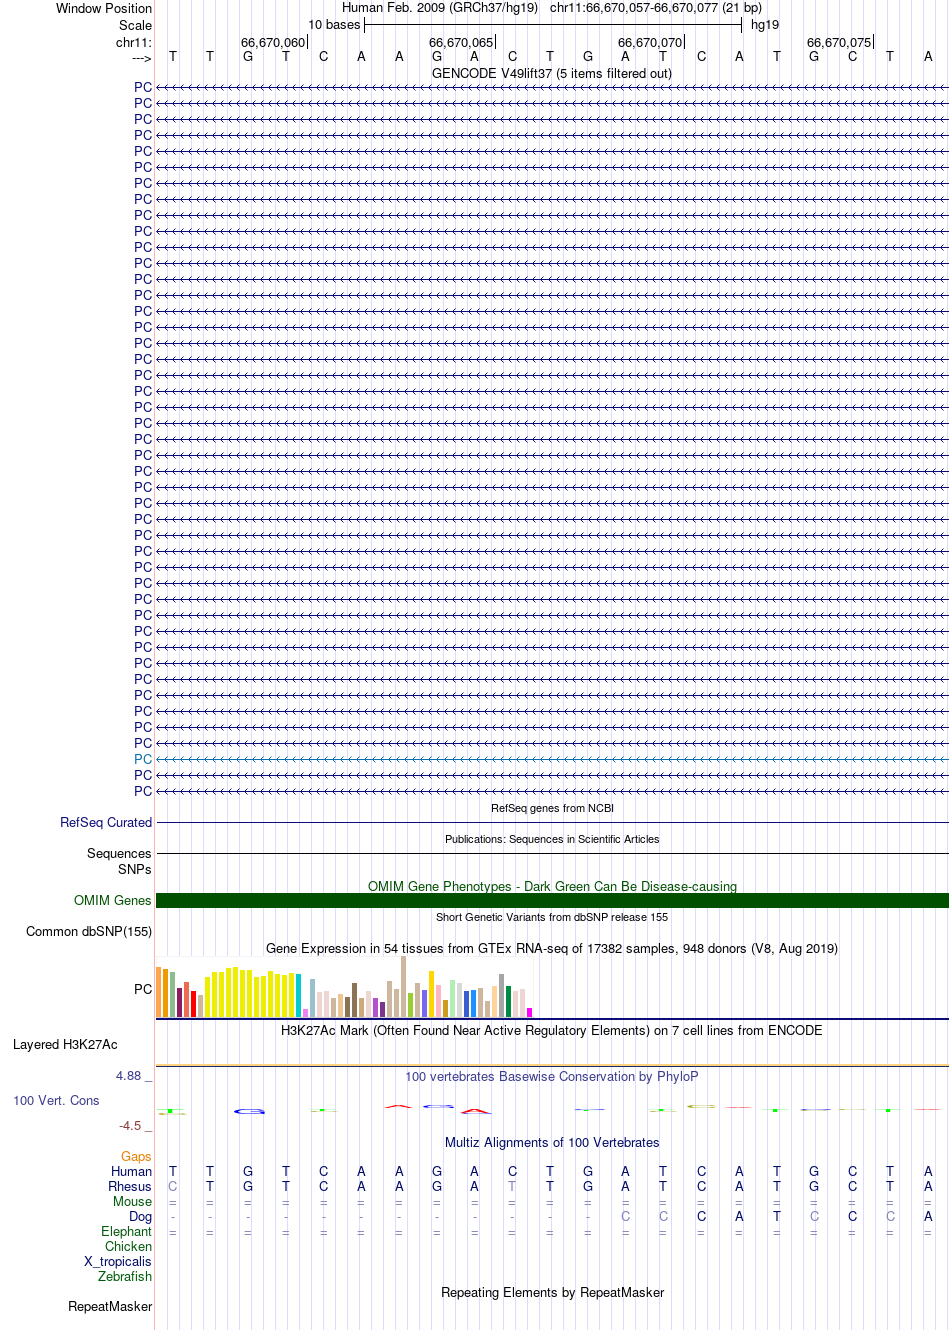Image resolution: width=950 pixels, height=1330 pixels.
Task: Click the "Scale" track label
Action: 135,25
